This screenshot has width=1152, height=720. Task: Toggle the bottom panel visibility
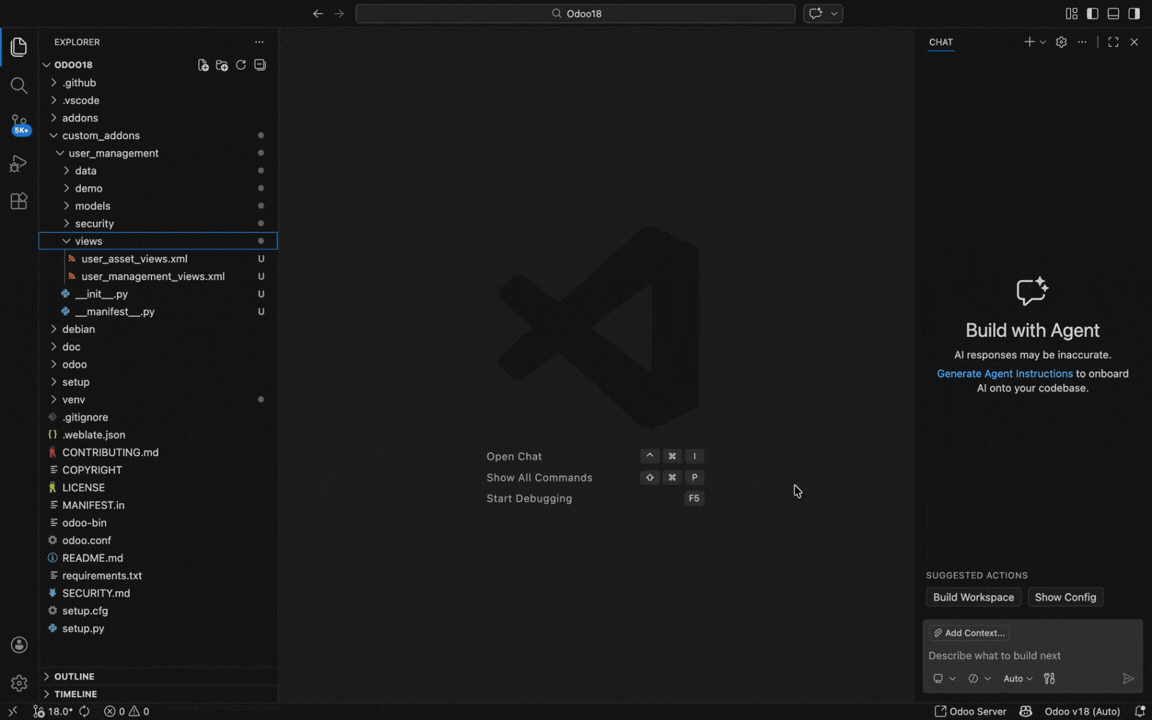pos(1113,13)
